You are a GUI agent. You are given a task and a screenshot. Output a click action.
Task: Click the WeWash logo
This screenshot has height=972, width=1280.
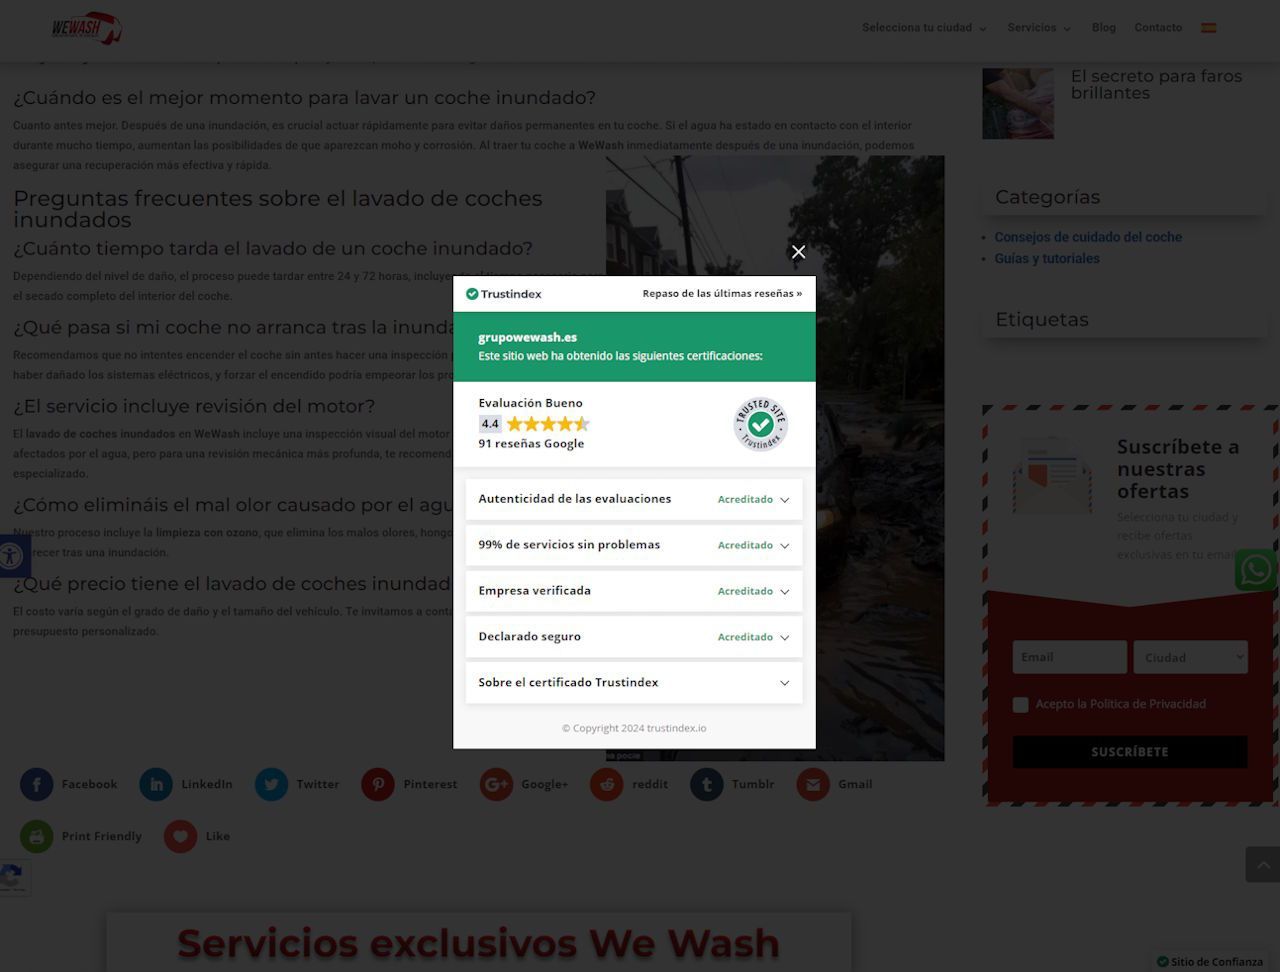(x=86, y=28)
